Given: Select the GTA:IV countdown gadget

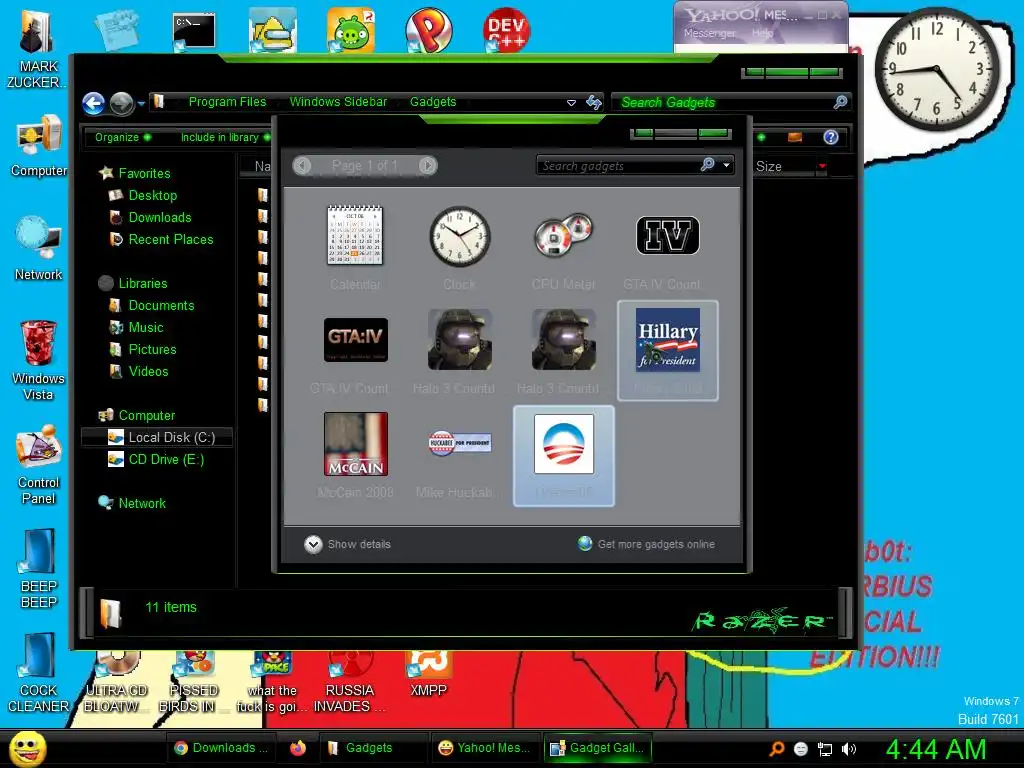Looking at the screenshot, I should click(x=355, y=340).
